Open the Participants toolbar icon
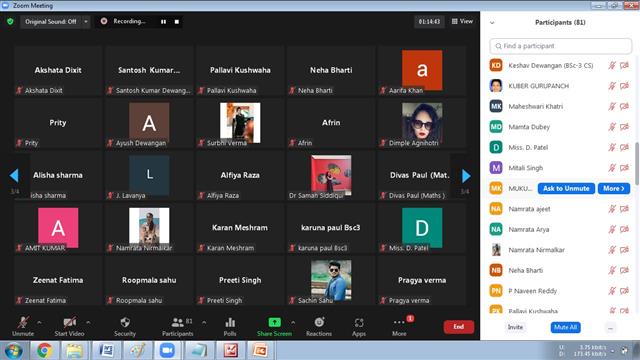Viewport: 640px width, 360px height. click(178, 322)
